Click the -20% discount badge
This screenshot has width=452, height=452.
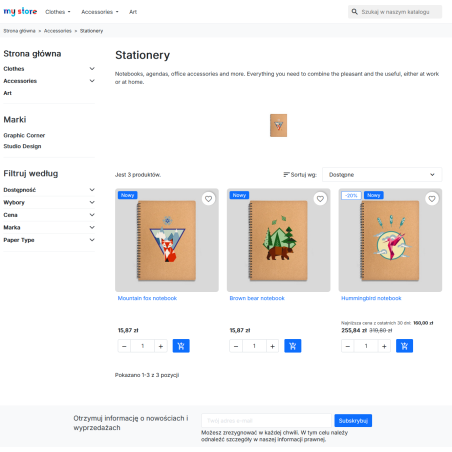pyautogui.click(x=351, y=195)
